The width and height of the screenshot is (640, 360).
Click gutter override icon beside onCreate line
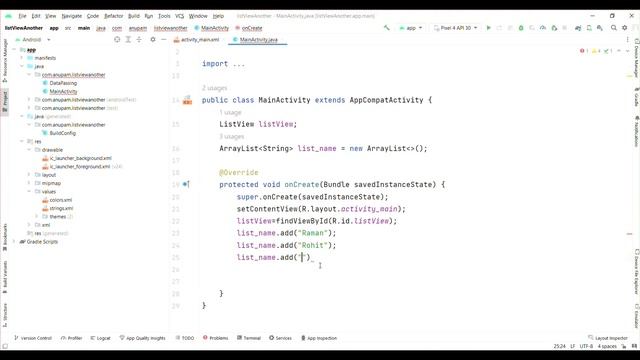coord(186,184)
